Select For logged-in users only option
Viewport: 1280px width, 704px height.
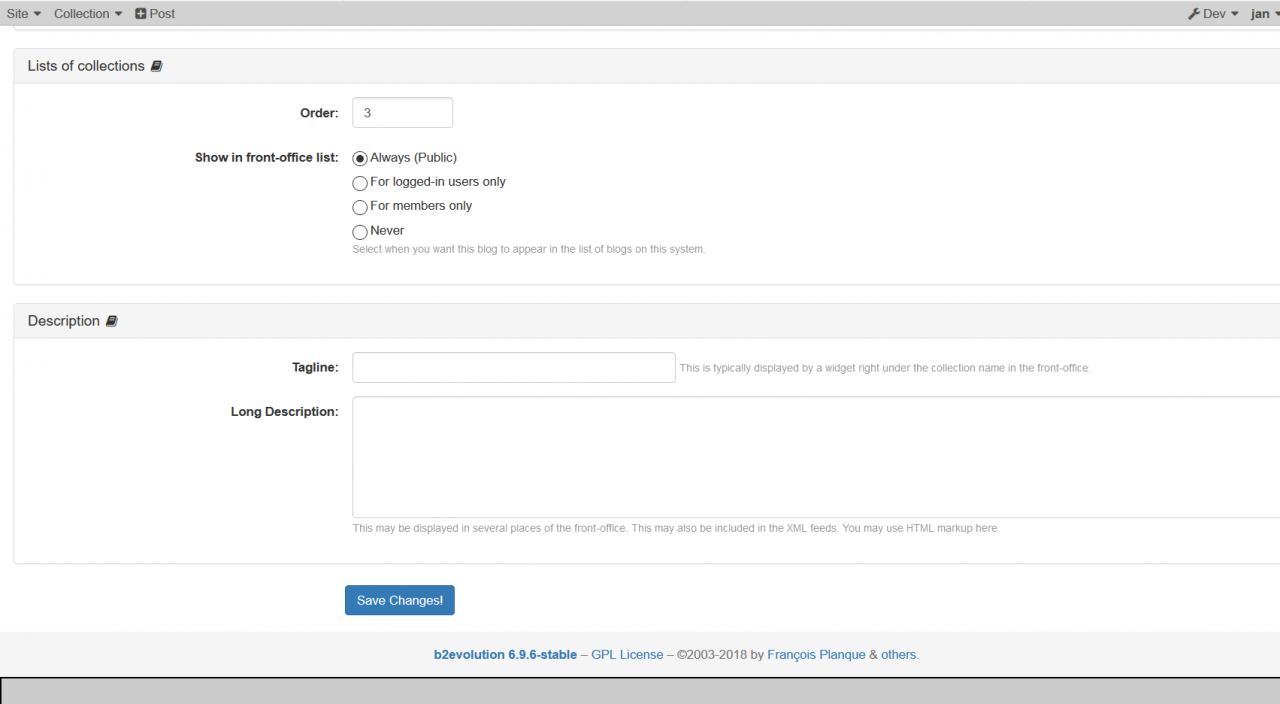pos(360,183)
